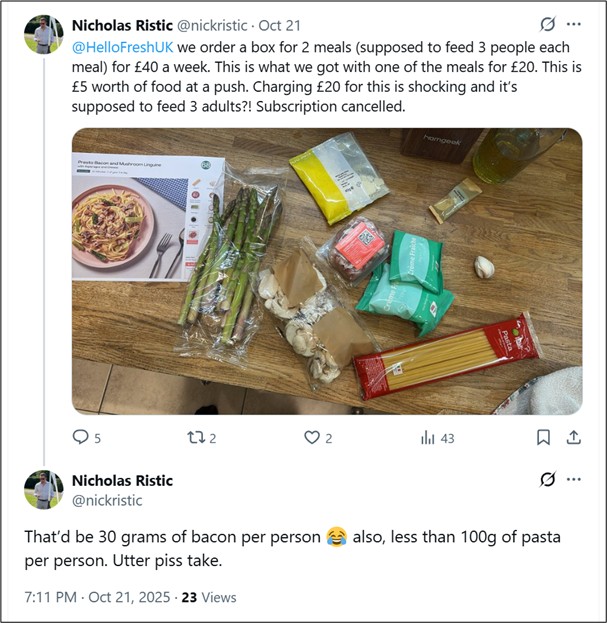Click the first tweet's profile avatar
Screen dimensions: 607x623
point(43,34)
